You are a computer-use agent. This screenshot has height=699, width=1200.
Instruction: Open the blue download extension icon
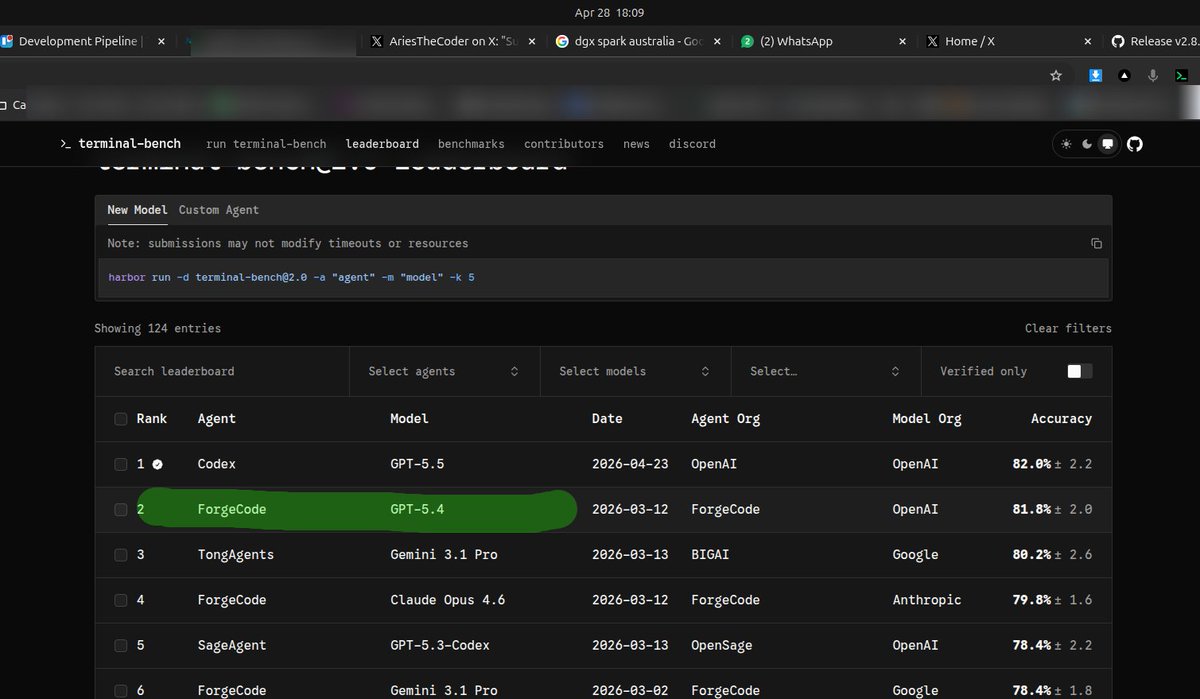(x=1096, y=75)
